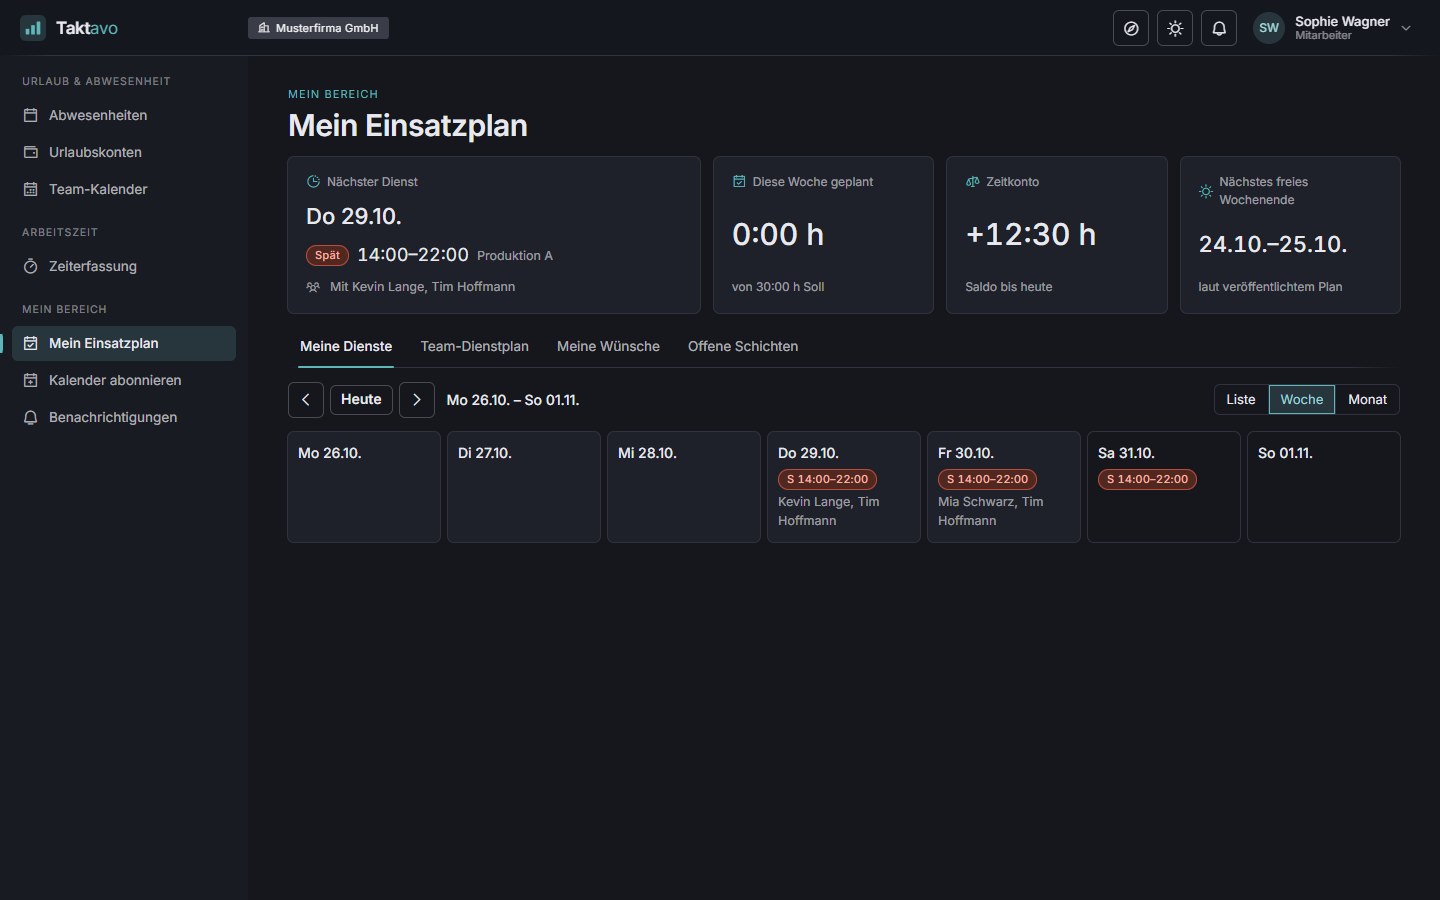Click the 24.10.–25.10. weekend dates

pyautogui.click(x=1273, y=245)
